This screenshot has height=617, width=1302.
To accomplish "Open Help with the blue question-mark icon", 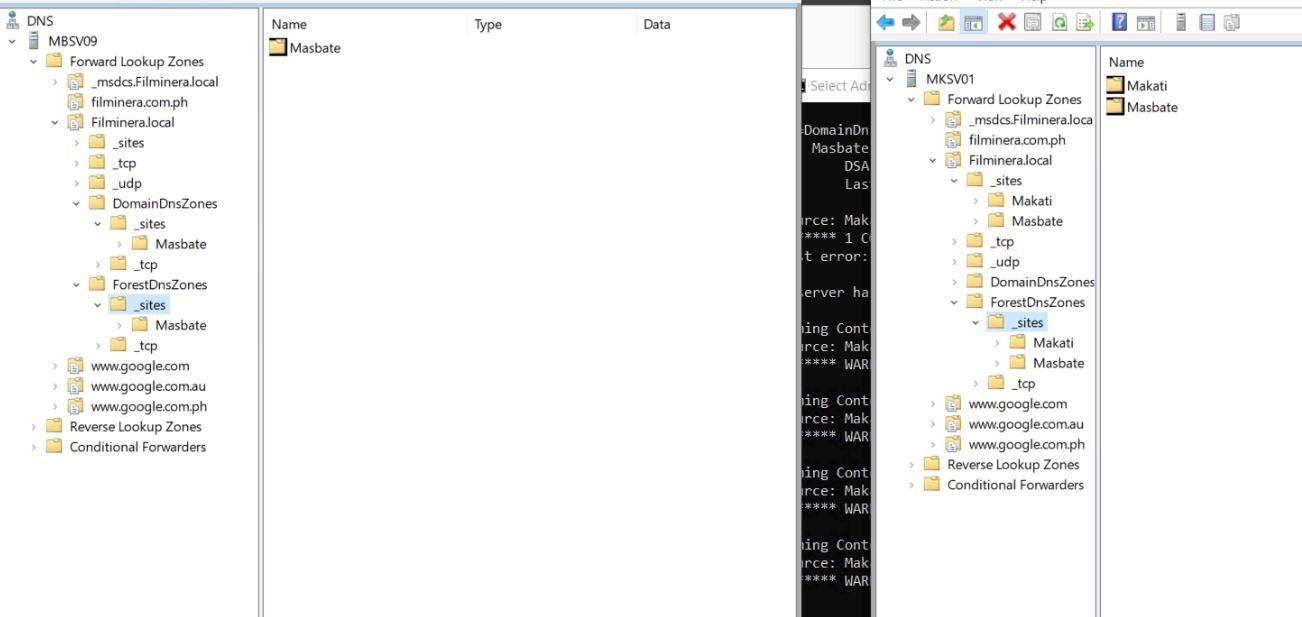I will (x=1120, y=22).
